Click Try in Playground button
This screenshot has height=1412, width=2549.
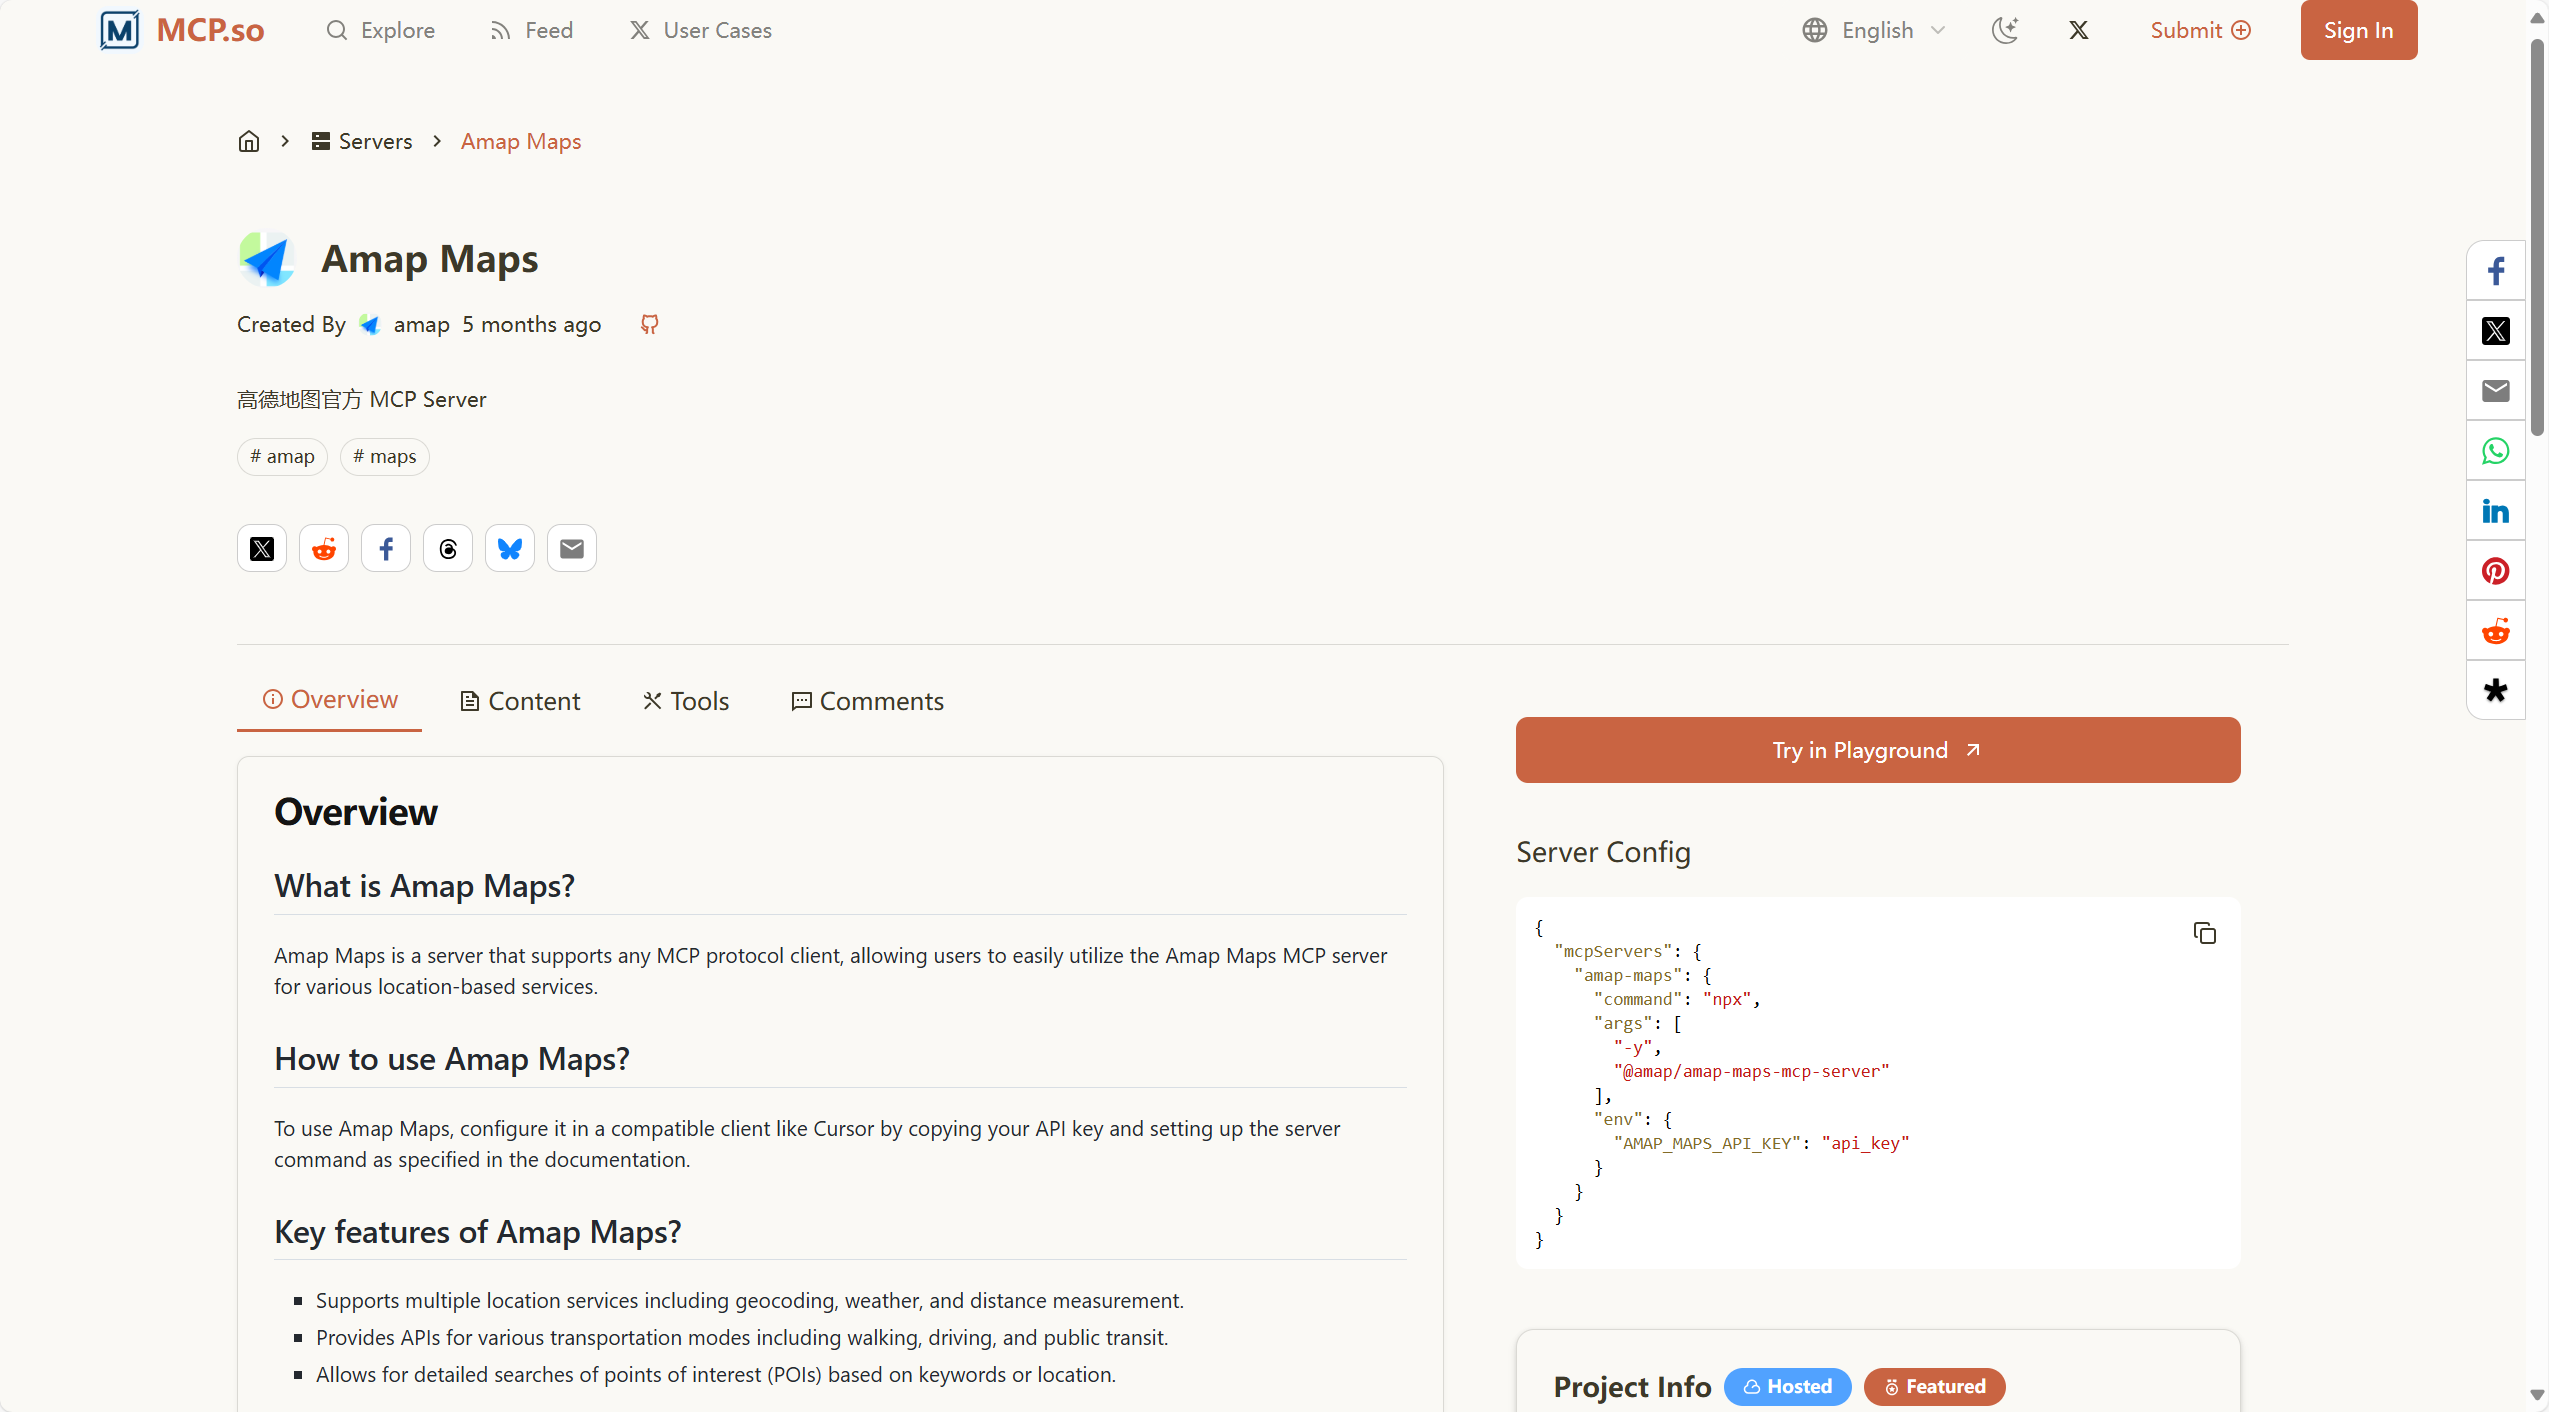[x=1877, y=750]
